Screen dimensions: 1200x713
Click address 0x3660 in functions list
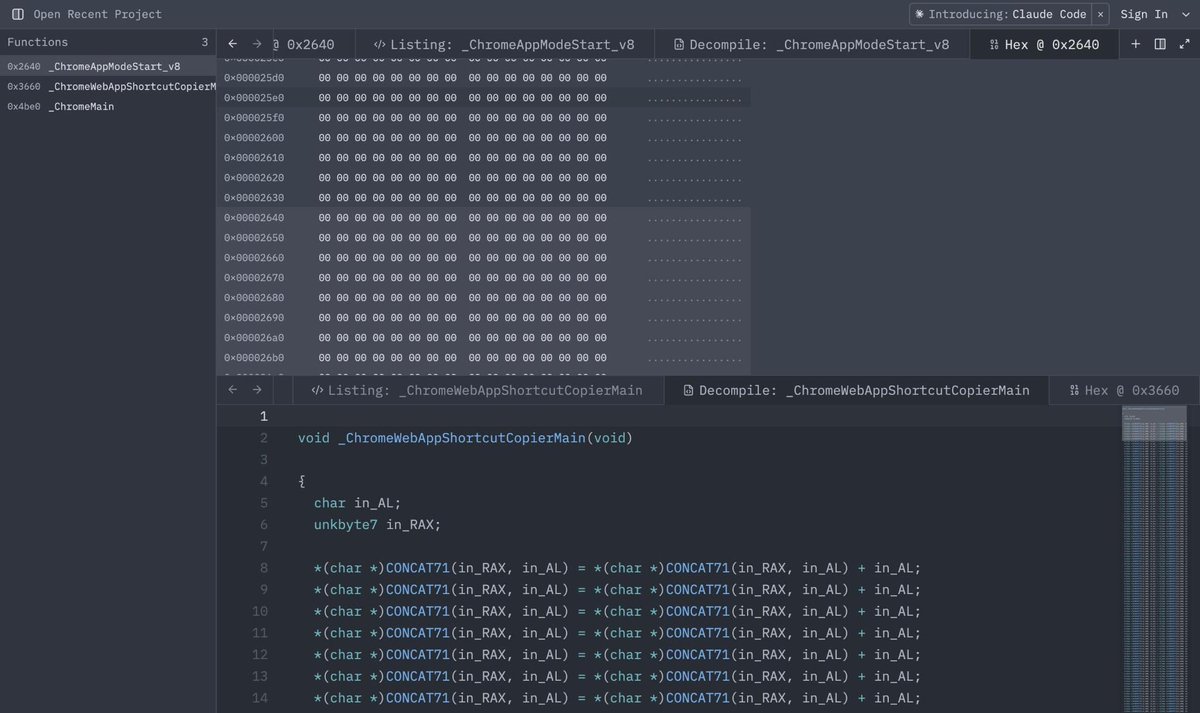pos(24,86)
